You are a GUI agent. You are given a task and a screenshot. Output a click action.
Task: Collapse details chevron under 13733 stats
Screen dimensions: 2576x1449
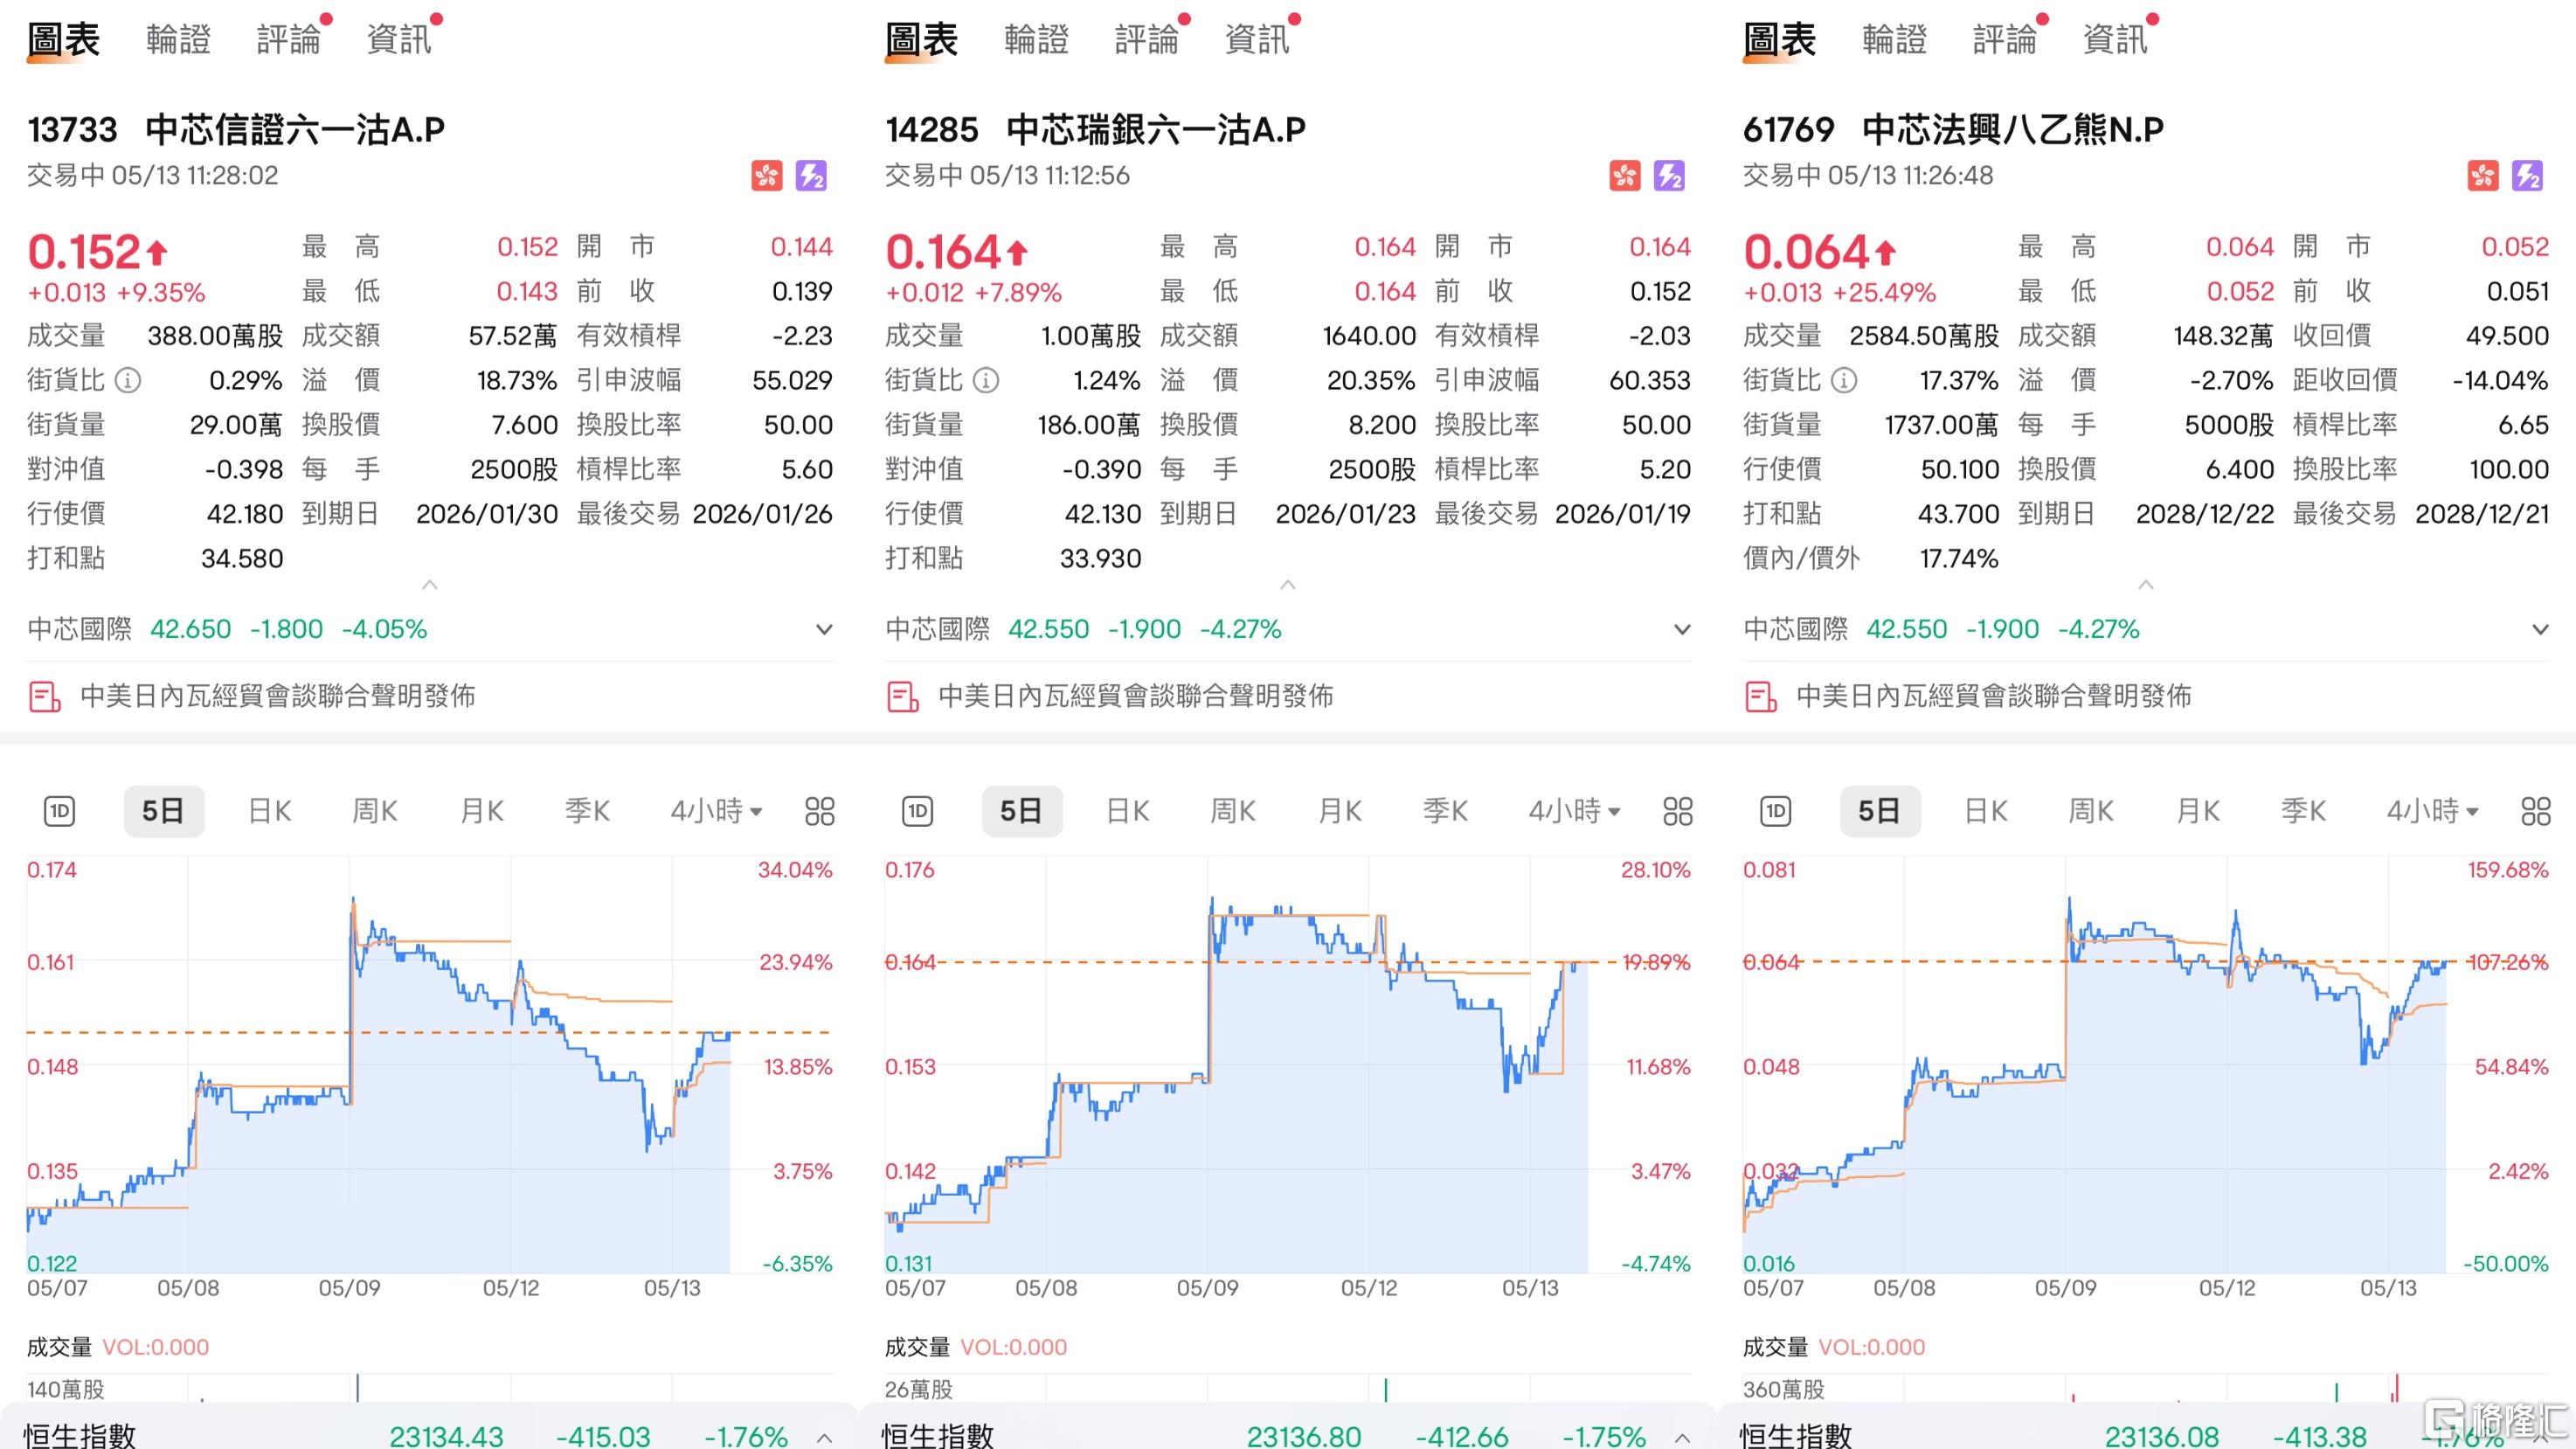click(430, 584)
